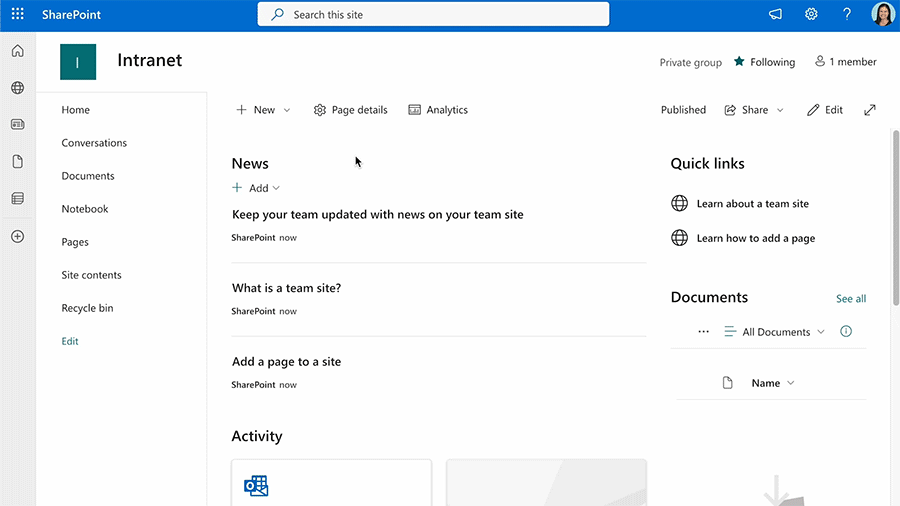Open the app launcher waffle icon
The image size is (900, 506).
tap(18, 14)
